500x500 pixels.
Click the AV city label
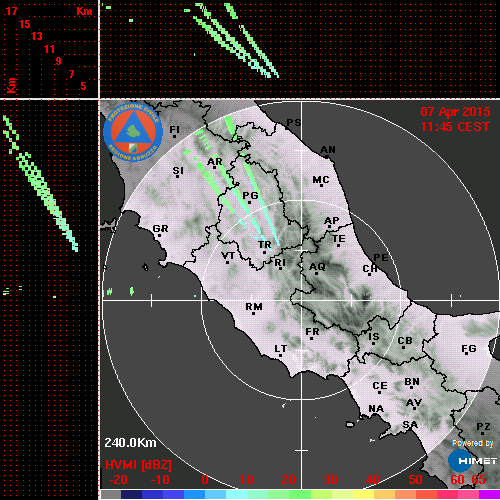point(414,403)
